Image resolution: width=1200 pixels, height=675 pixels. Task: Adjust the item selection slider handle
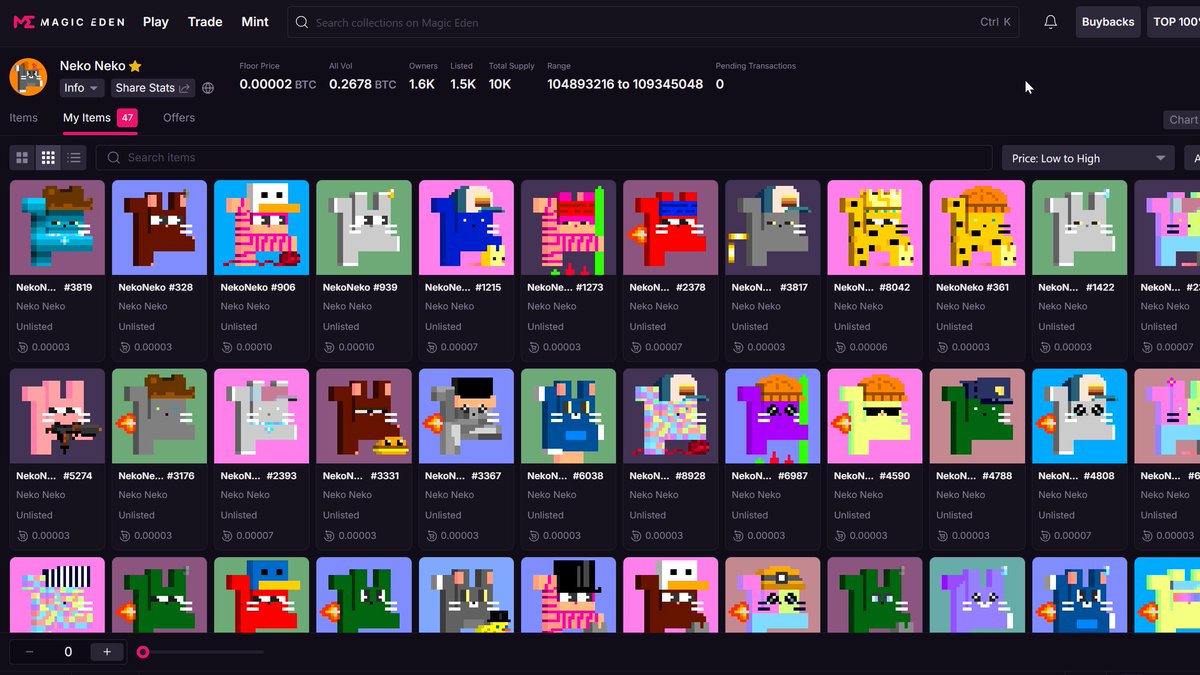click(x=143, y=652)
